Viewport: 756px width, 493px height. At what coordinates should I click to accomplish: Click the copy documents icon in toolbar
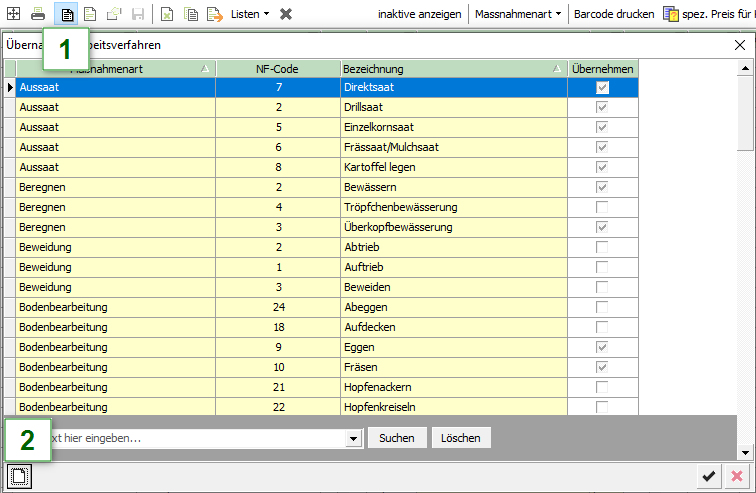pos(191,14)
